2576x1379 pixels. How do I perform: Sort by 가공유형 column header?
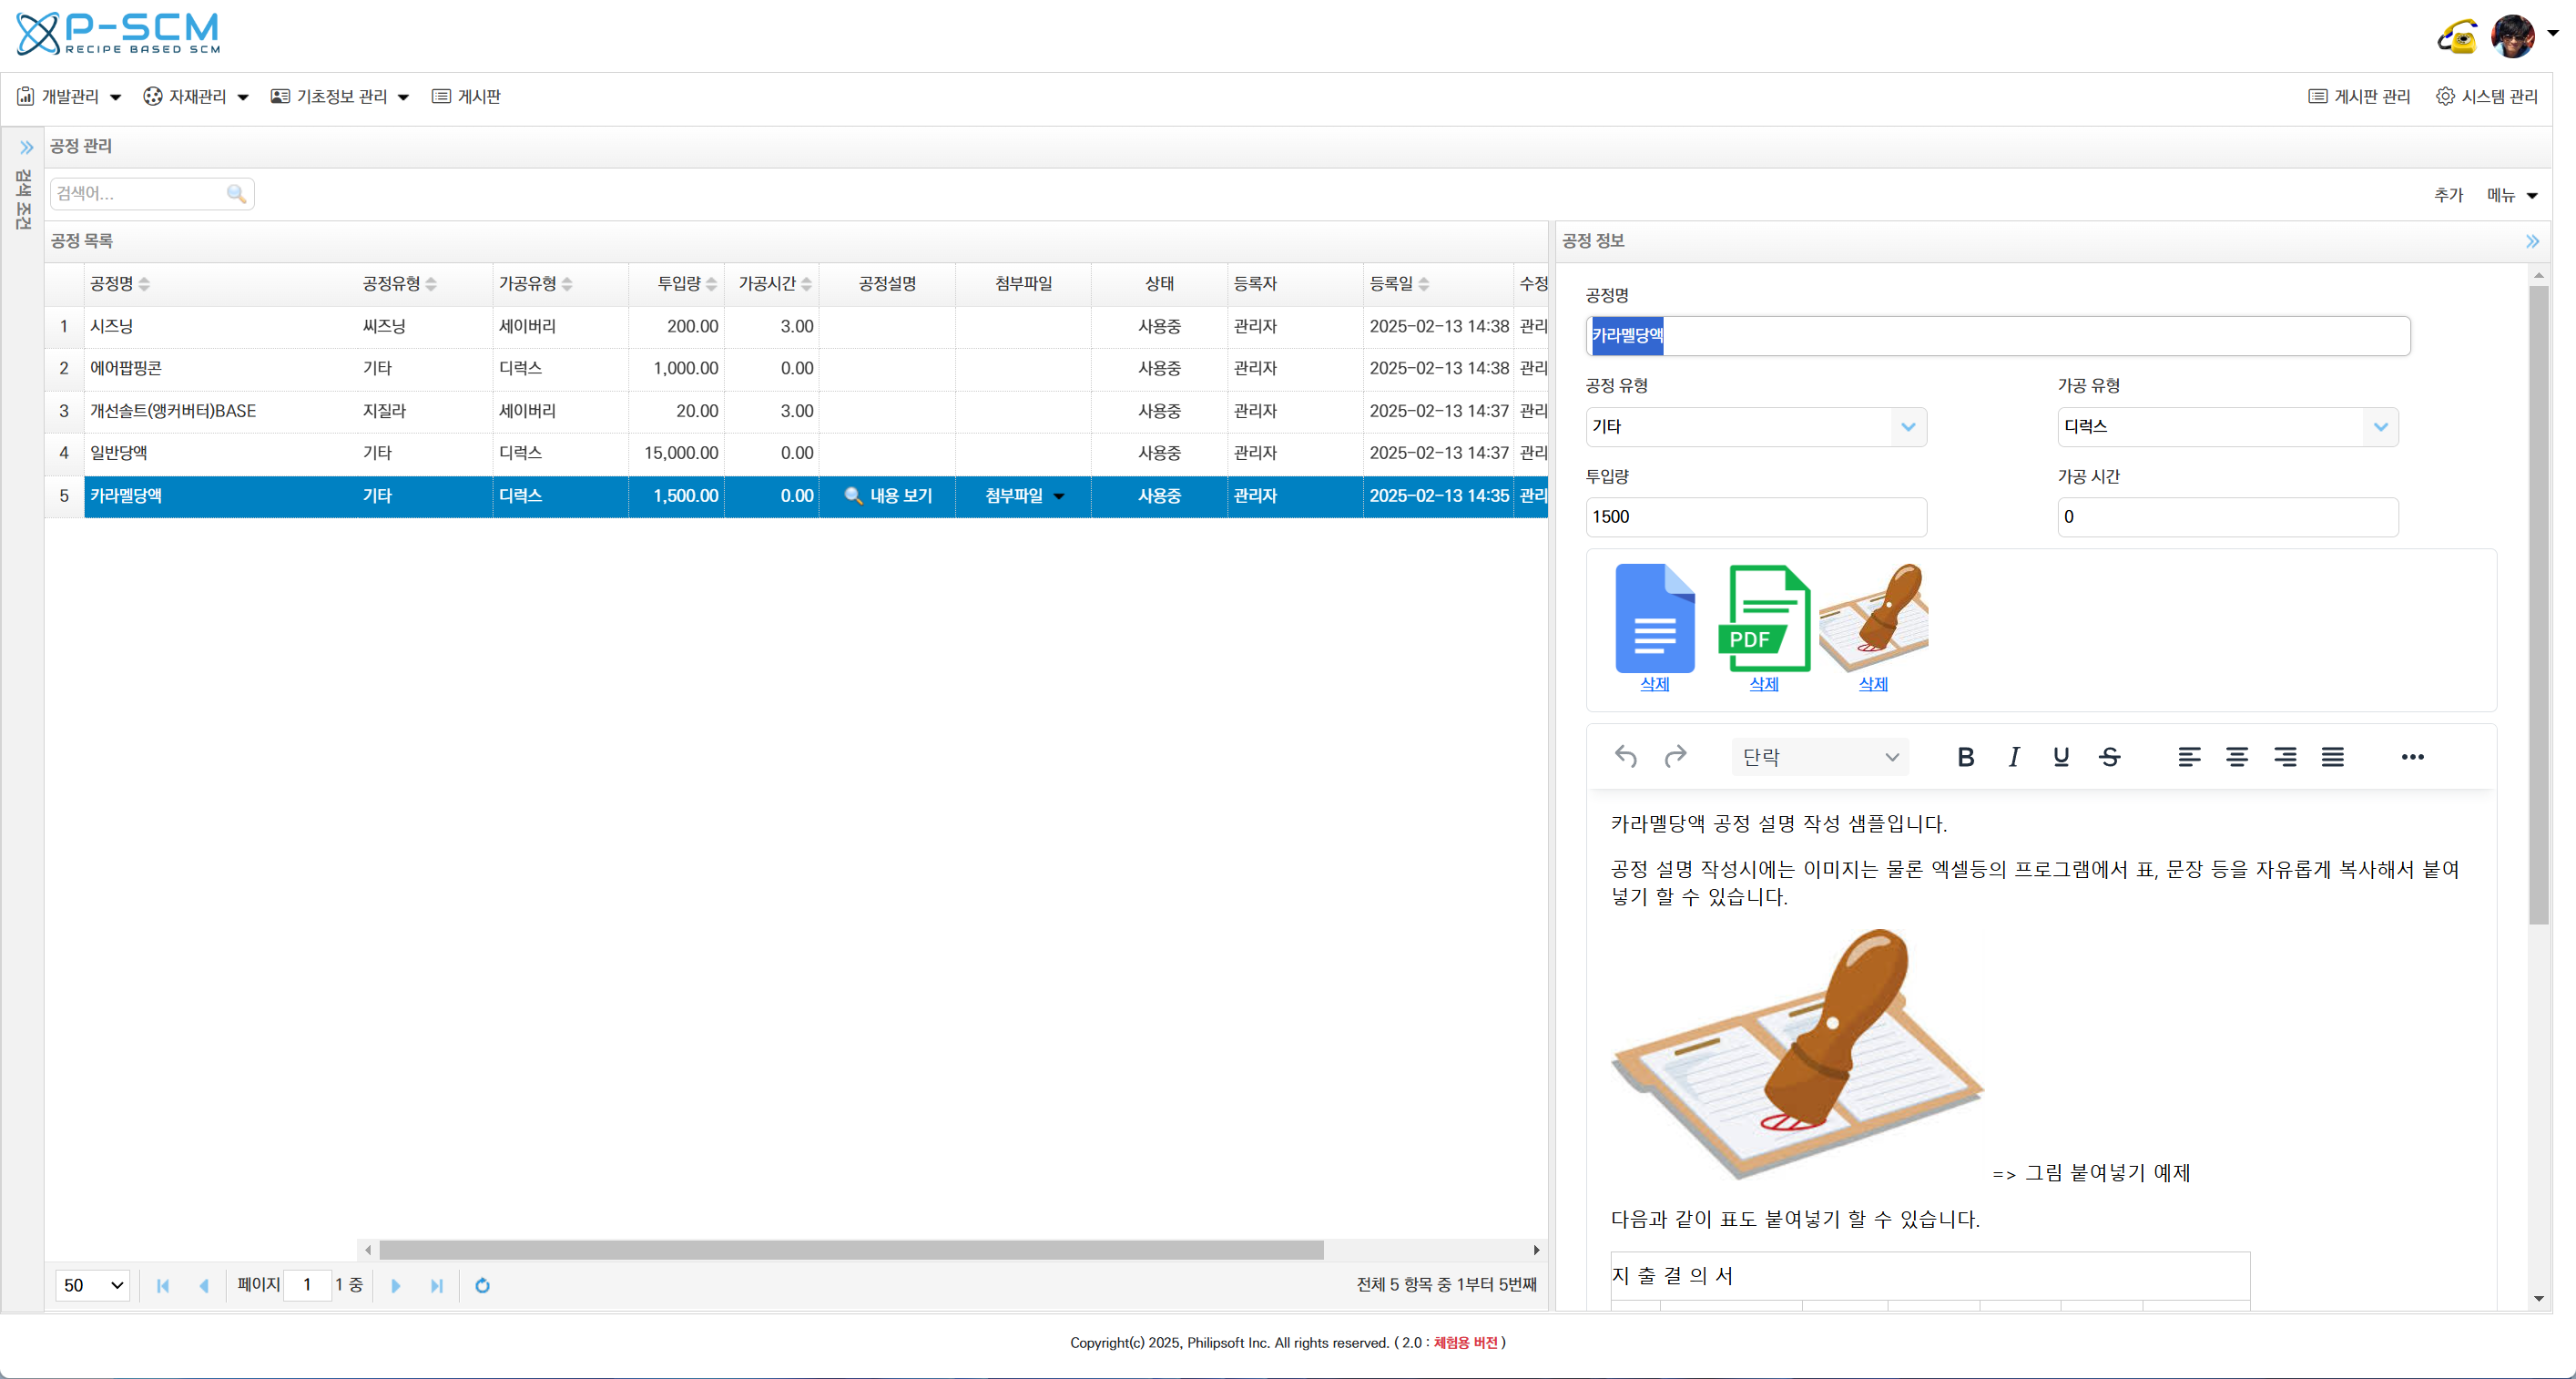coord(536,284)
